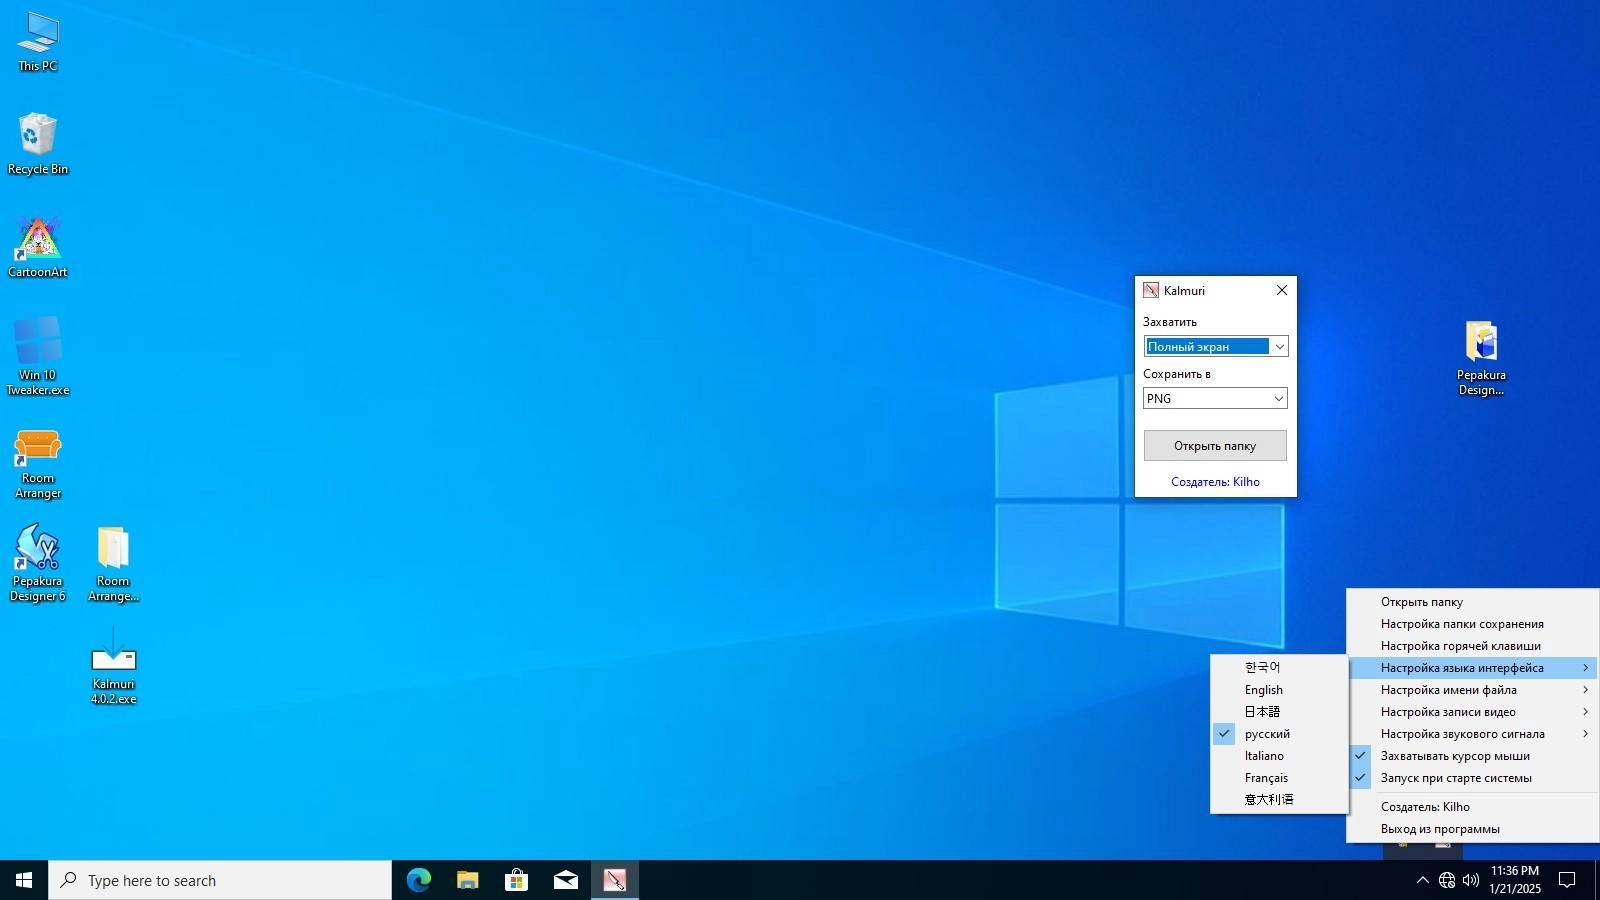Image resolution: width=1600 pixels, height=900 pixels.
Task: Expand Настройка звукового сигнала submenu
Action: click(1472, 734)
